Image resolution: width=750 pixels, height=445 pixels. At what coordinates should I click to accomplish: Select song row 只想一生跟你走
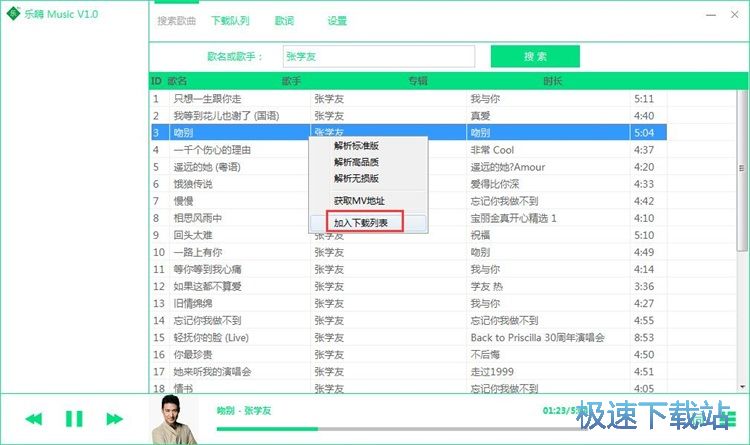click(409, 99)
